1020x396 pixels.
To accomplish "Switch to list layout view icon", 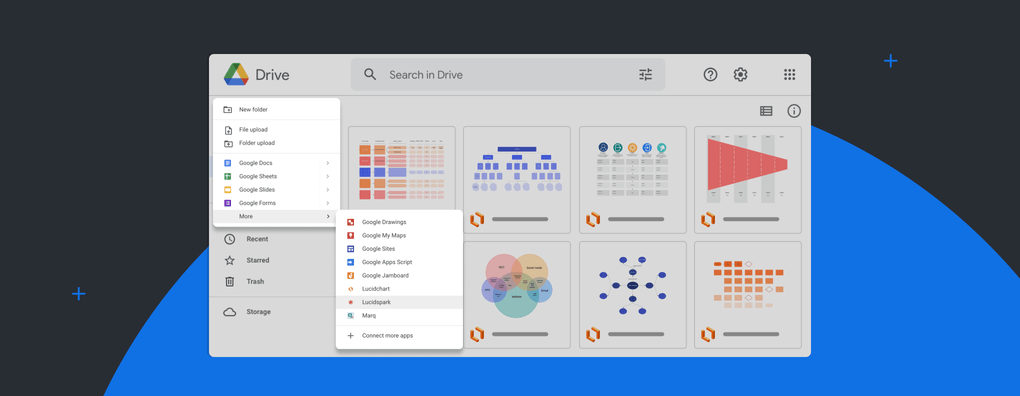I will pos(766,111).
